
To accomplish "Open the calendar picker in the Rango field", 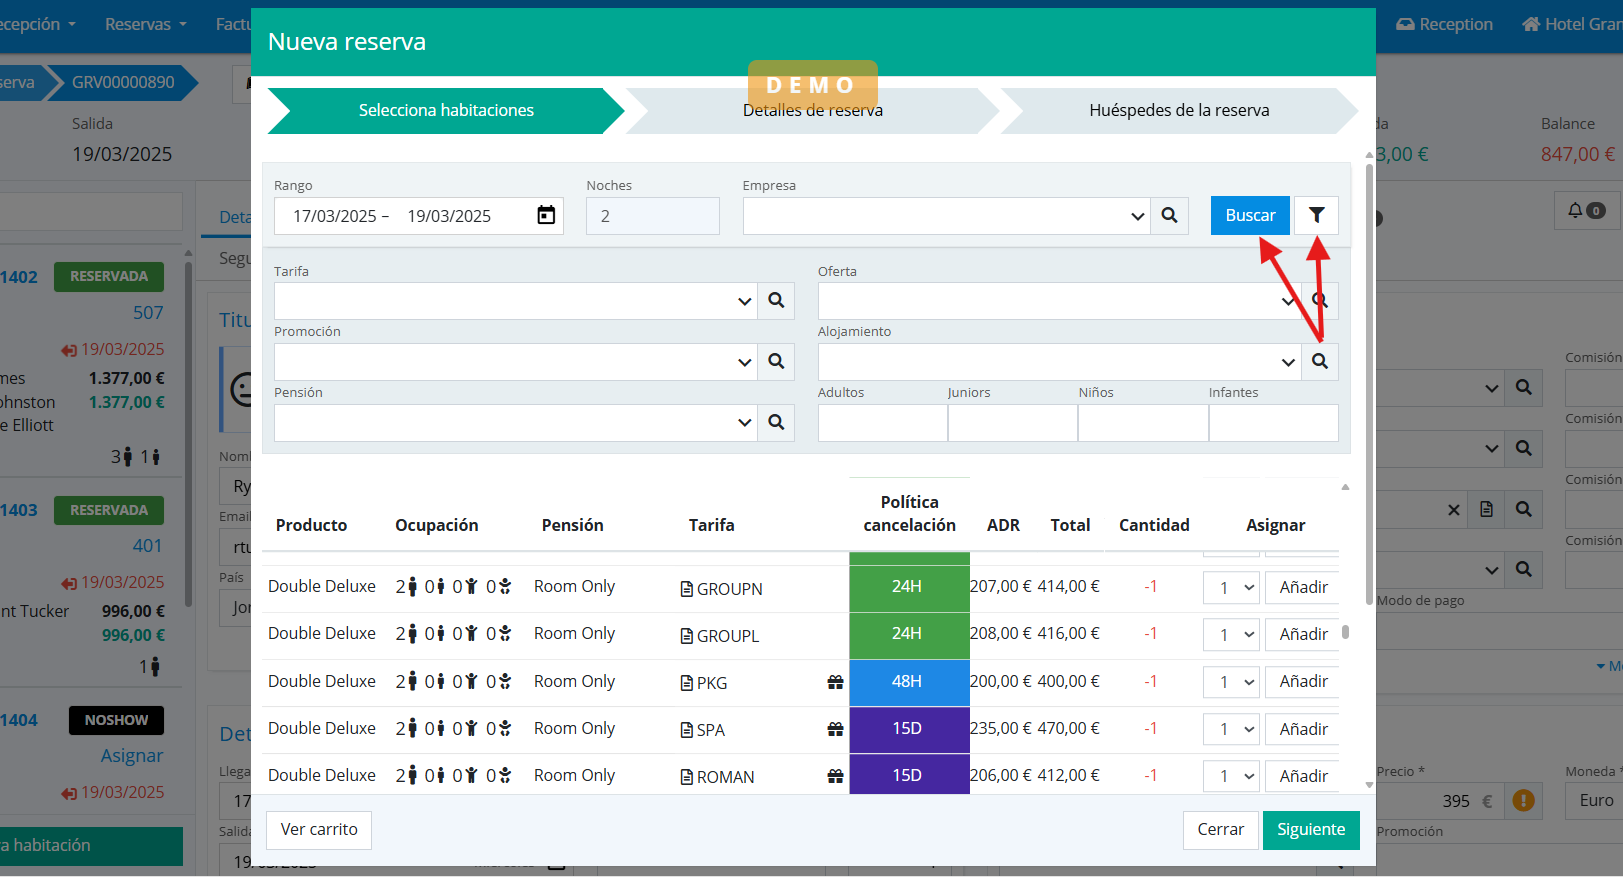I will tap(546, 215).
